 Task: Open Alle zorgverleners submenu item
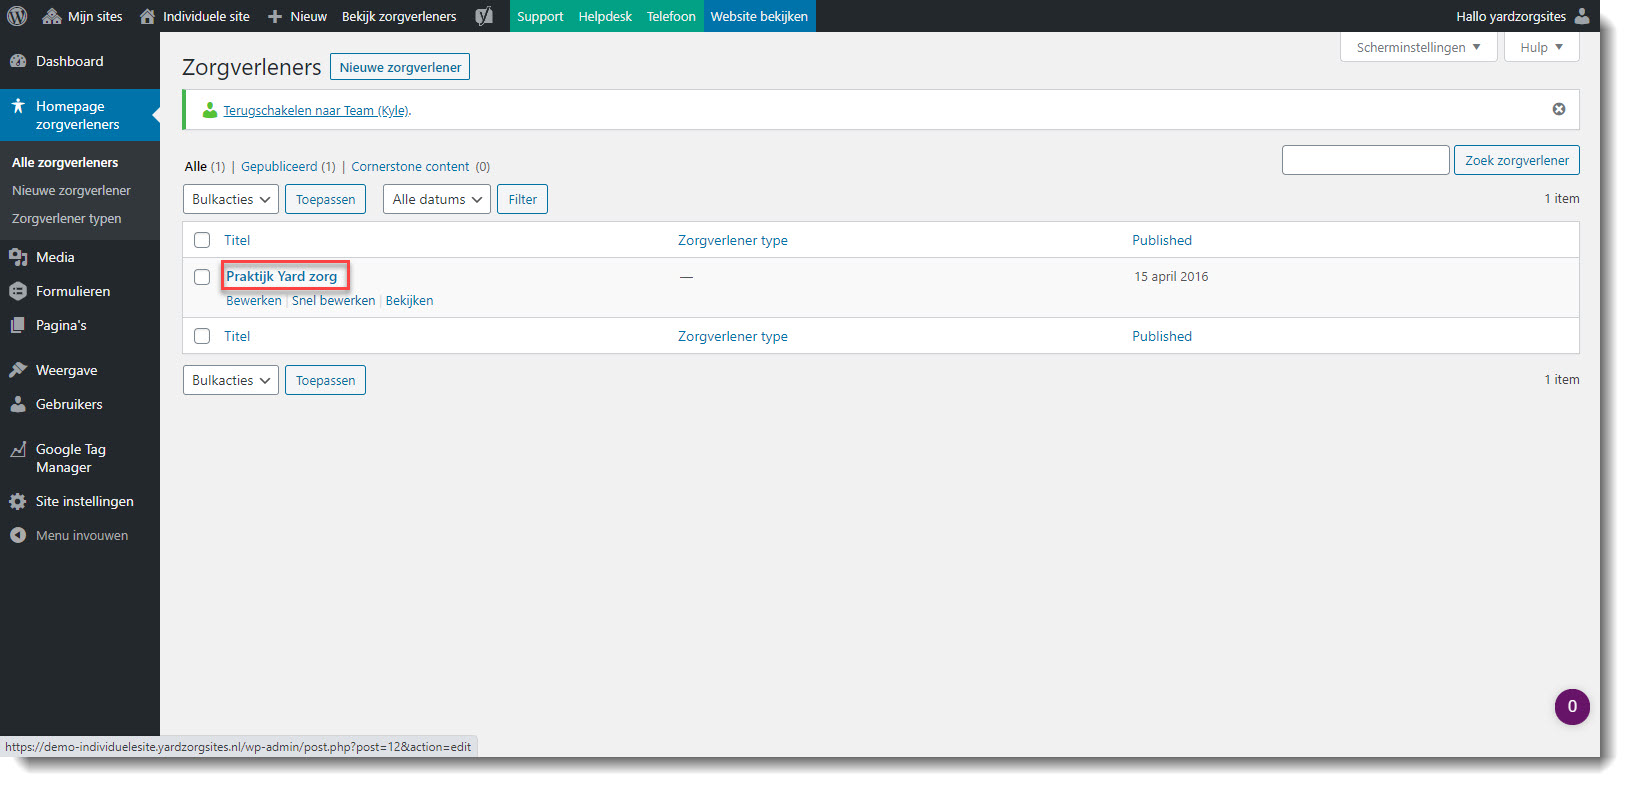(65, 162)
